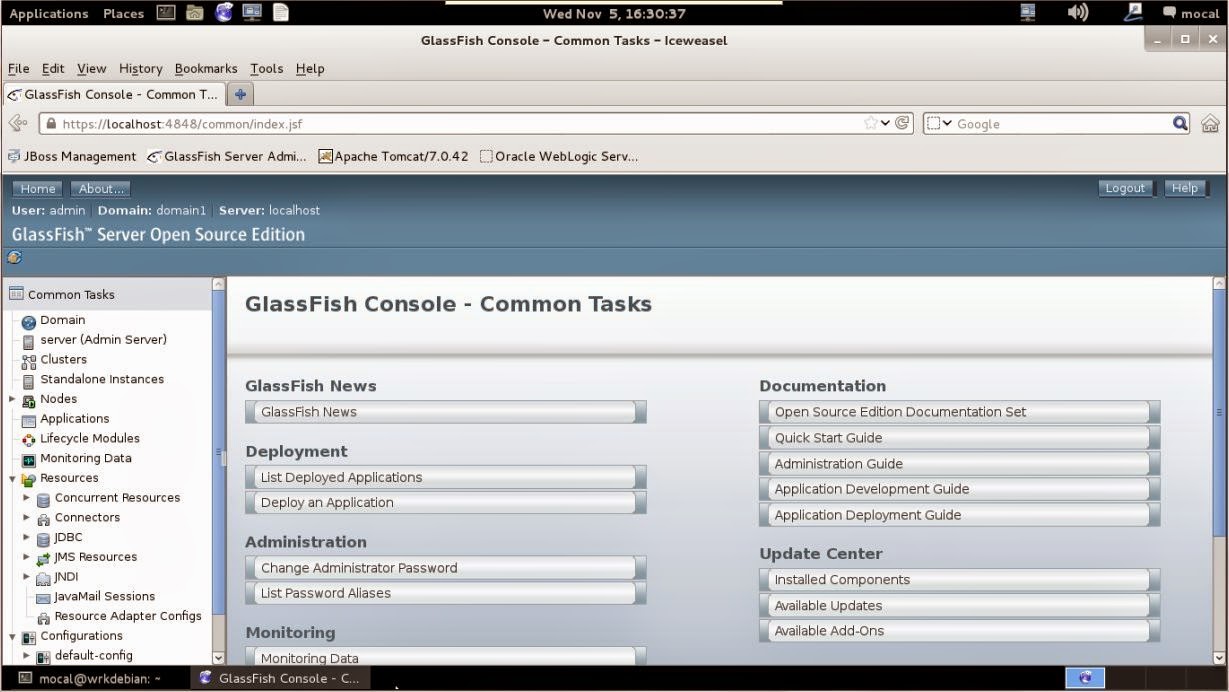1229x692 pixels.
Task: Select the GlassFish Console browser tab
Action: pyautogui.click(x=113, y=94)
